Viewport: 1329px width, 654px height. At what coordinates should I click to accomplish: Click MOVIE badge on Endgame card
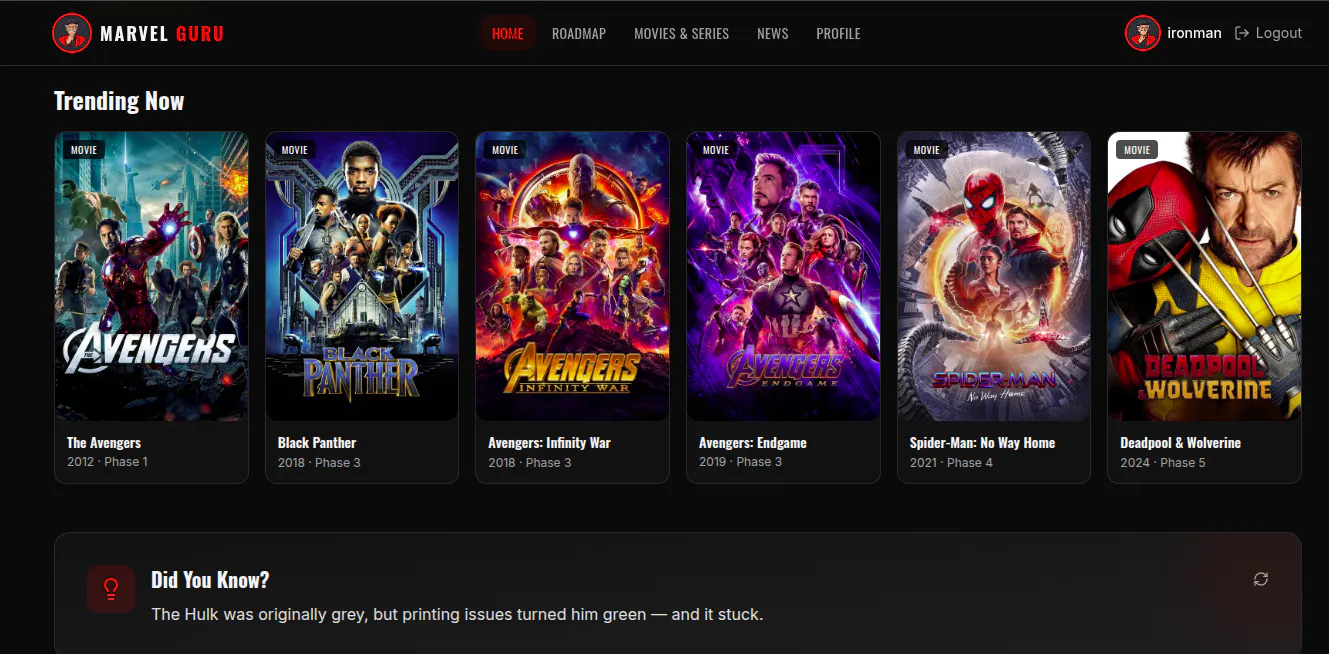click(x=716, y=150)
